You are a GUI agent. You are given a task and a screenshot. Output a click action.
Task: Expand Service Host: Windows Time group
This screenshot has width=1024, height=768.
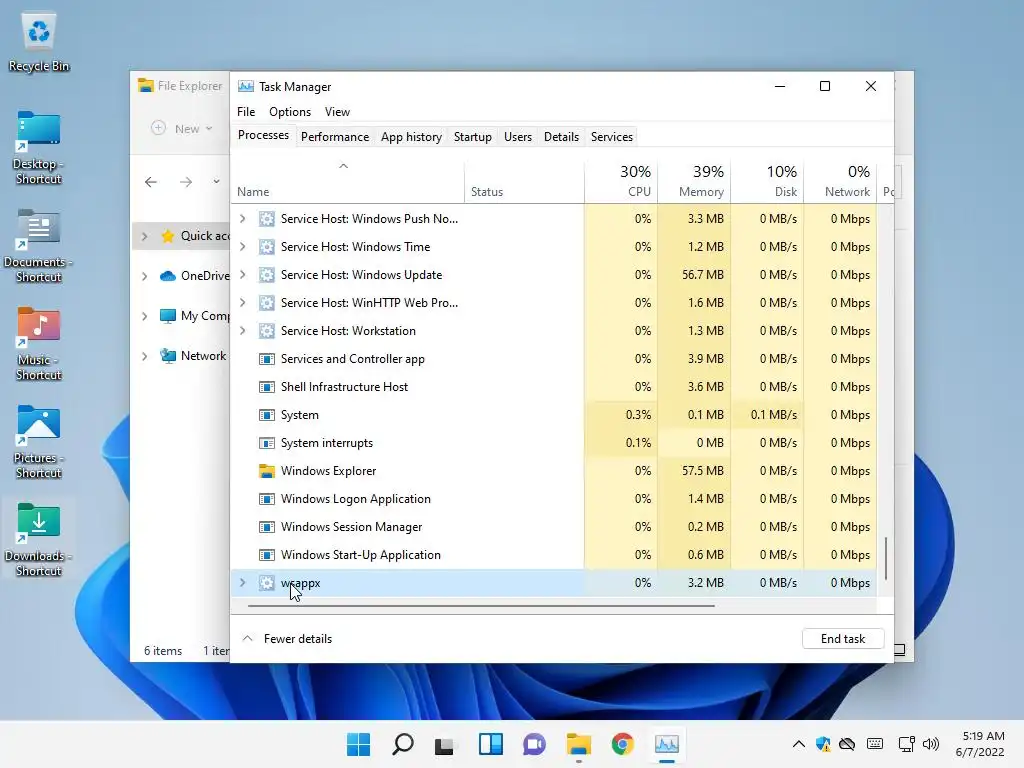pyautogui.click(x=242, y=247)
